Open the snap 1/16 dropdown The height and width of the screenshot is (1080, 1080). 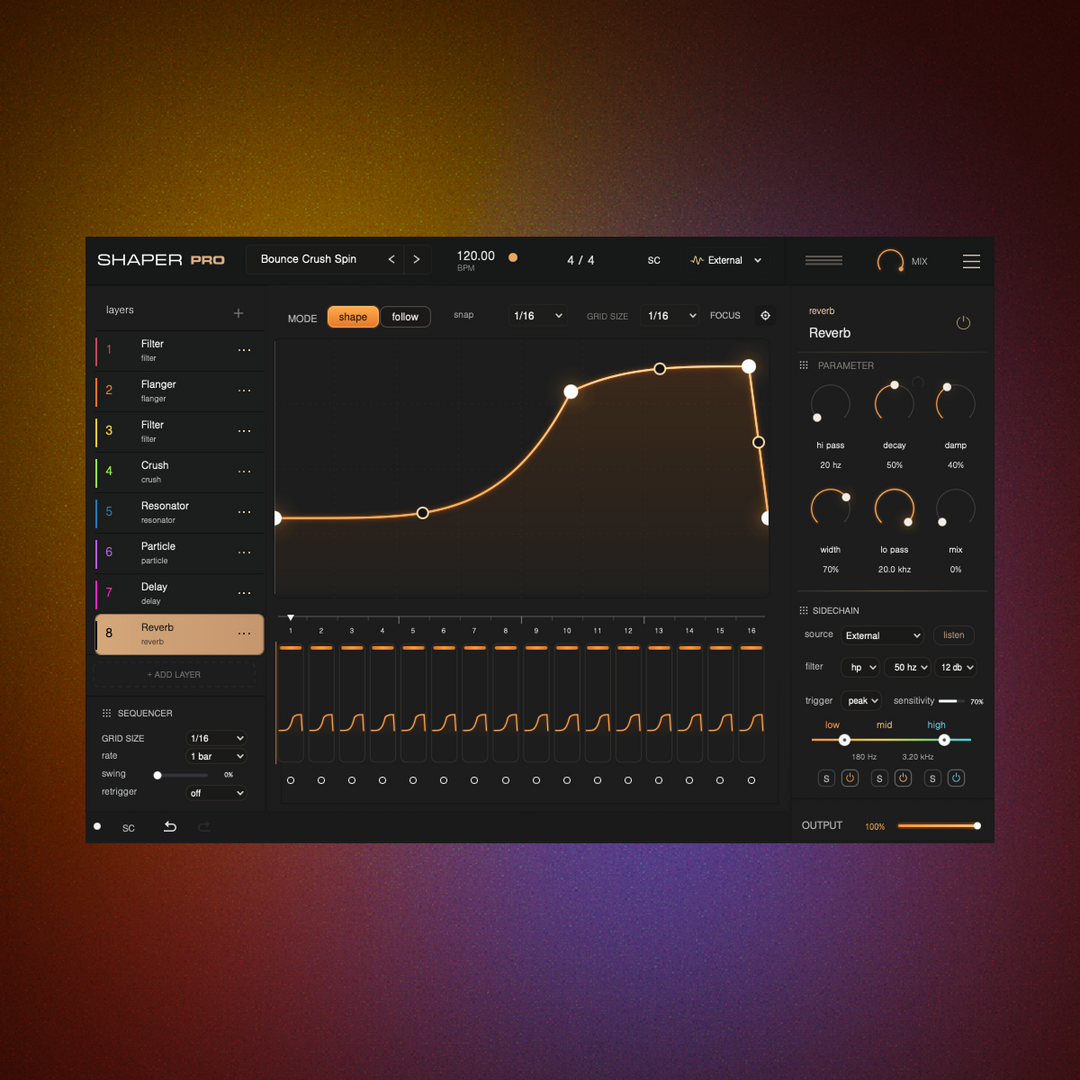click(x=538, y=315)
